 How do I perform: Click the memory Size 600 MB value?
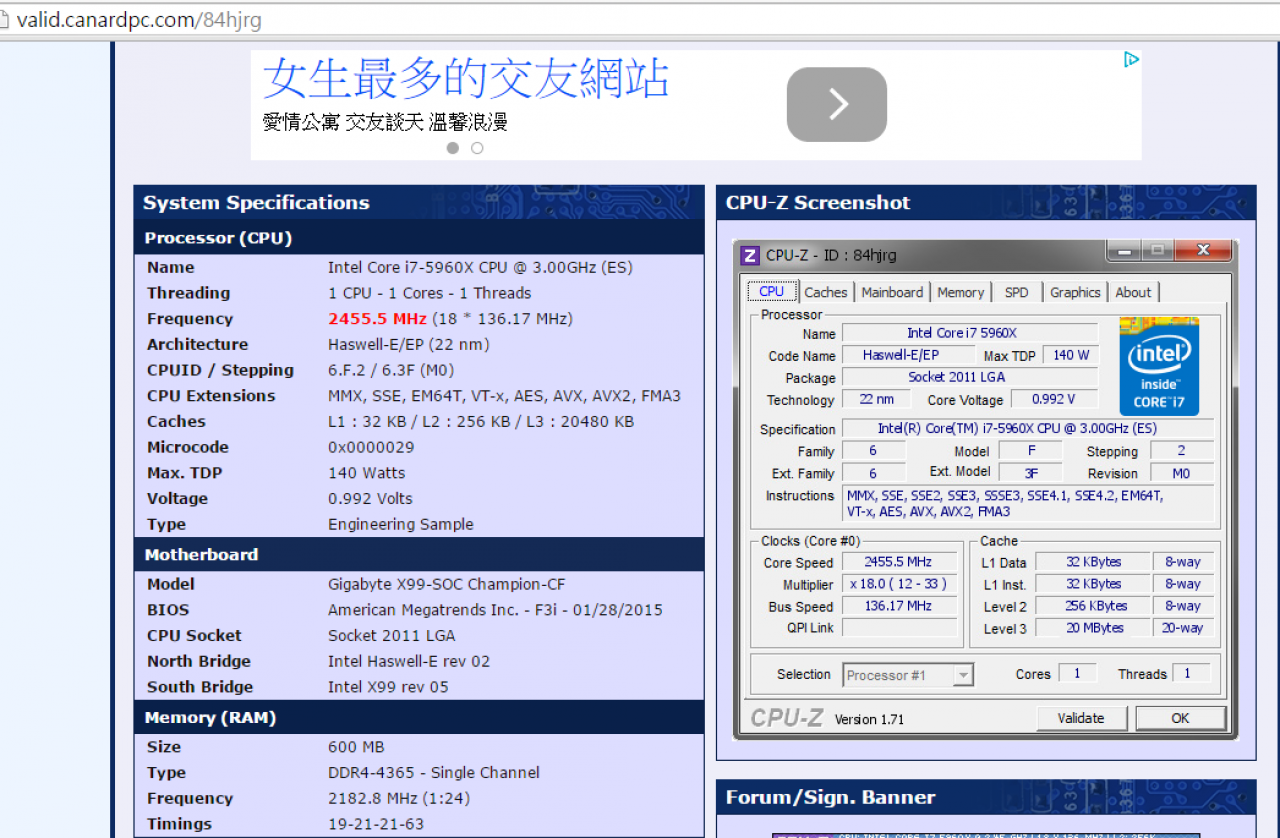tap(356, 747)
